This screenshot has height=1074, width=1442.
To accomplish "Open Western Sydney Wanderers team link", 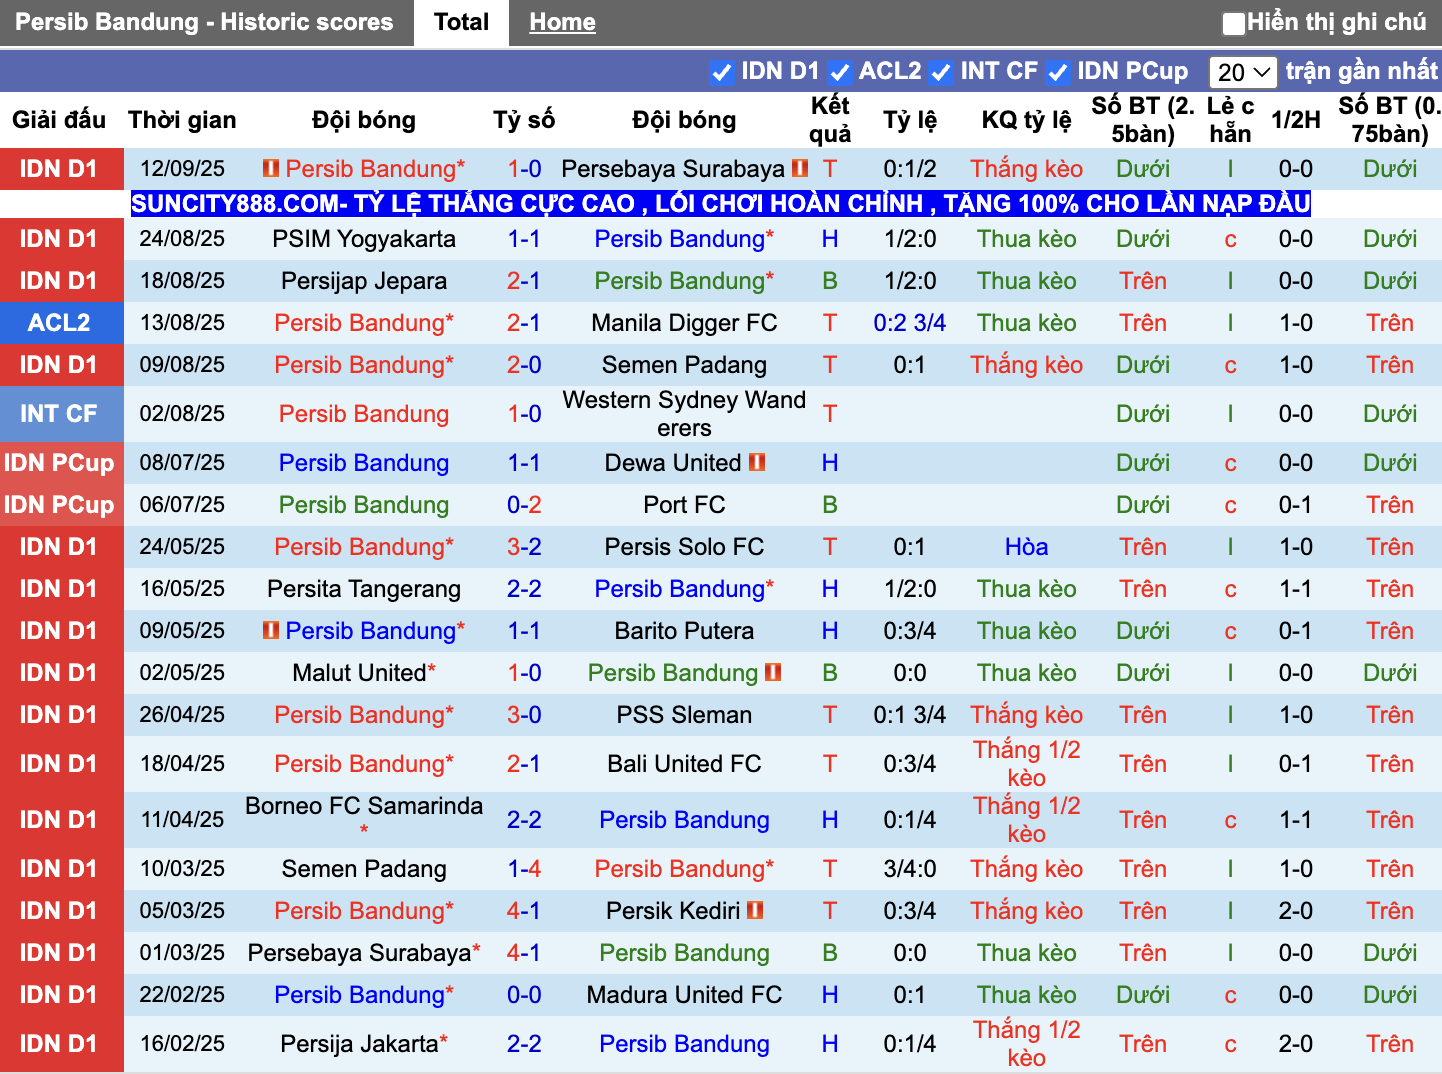I will (684, 414).
